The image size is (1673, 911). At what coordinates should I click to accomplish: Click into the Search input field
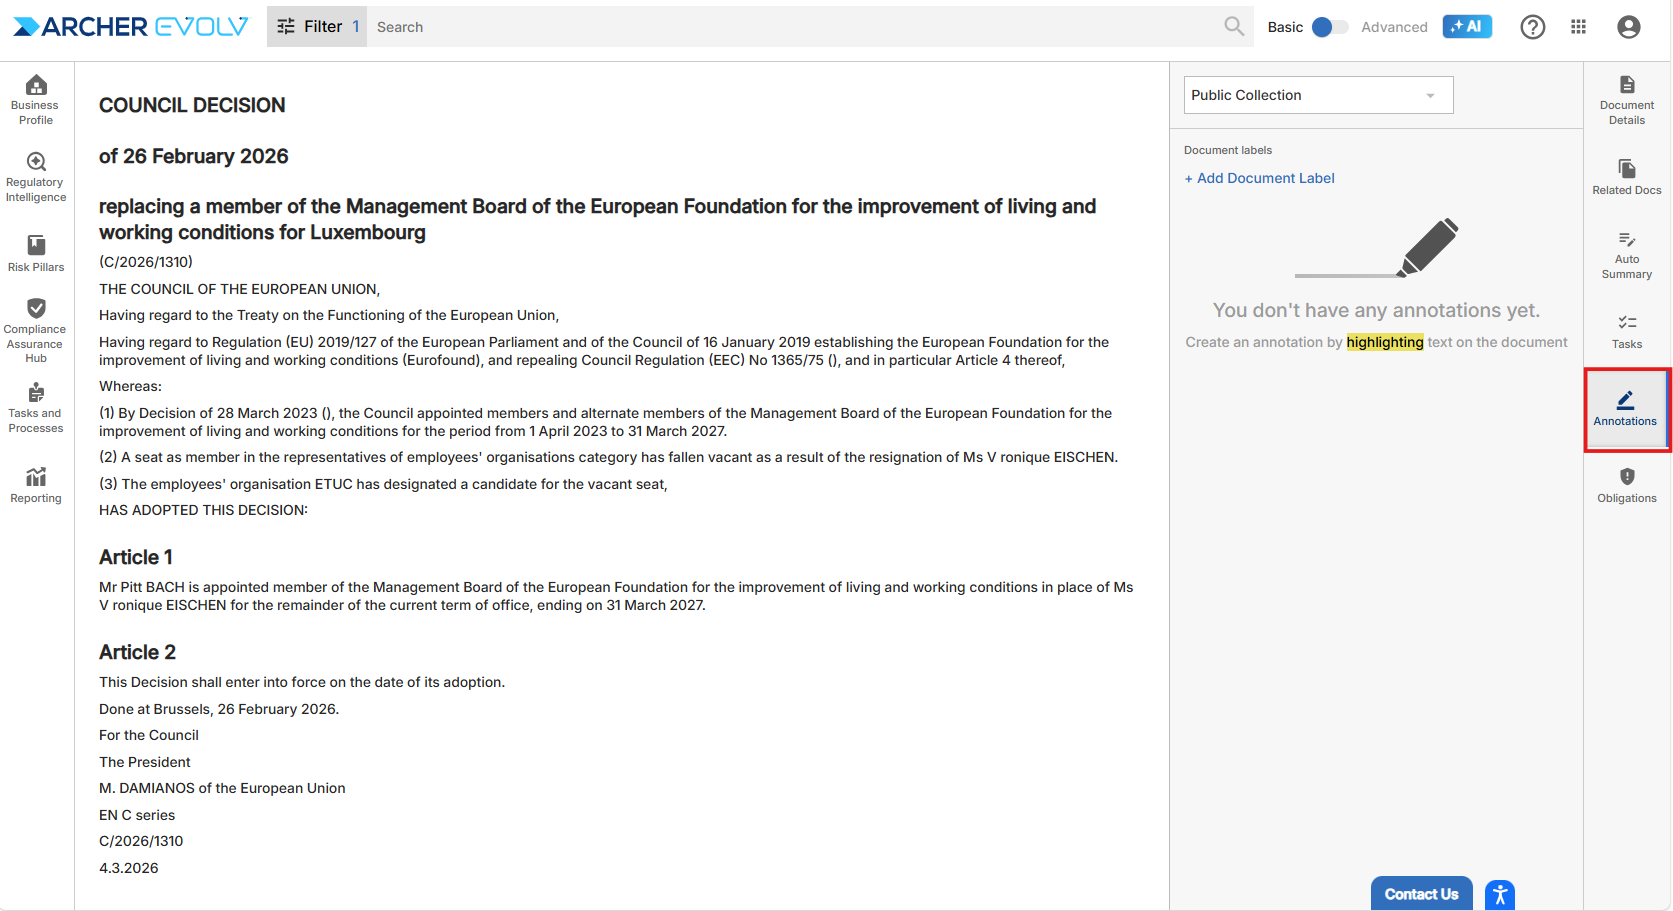(x=790, y=27)
